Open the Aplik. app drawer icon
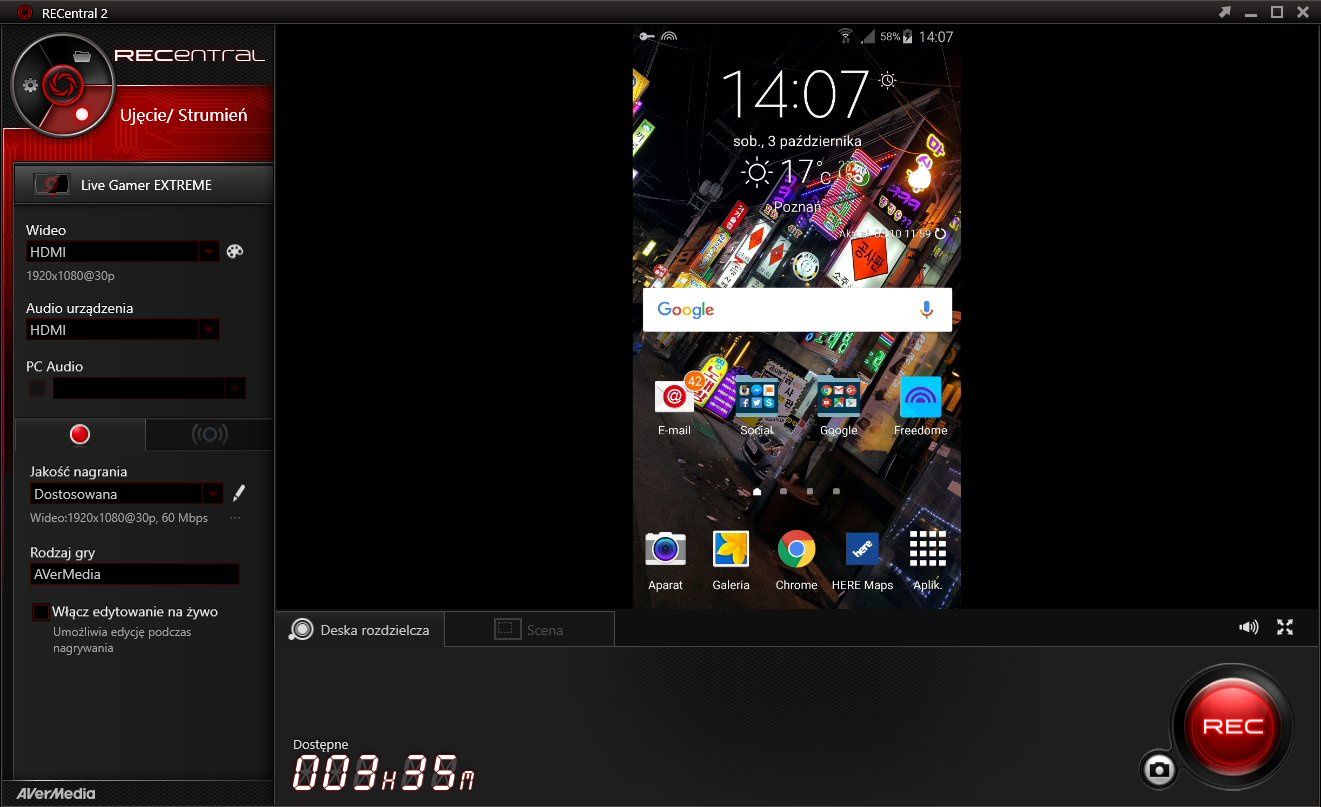Viewport: 1321px width, 807px height. [x=927, y=559]
